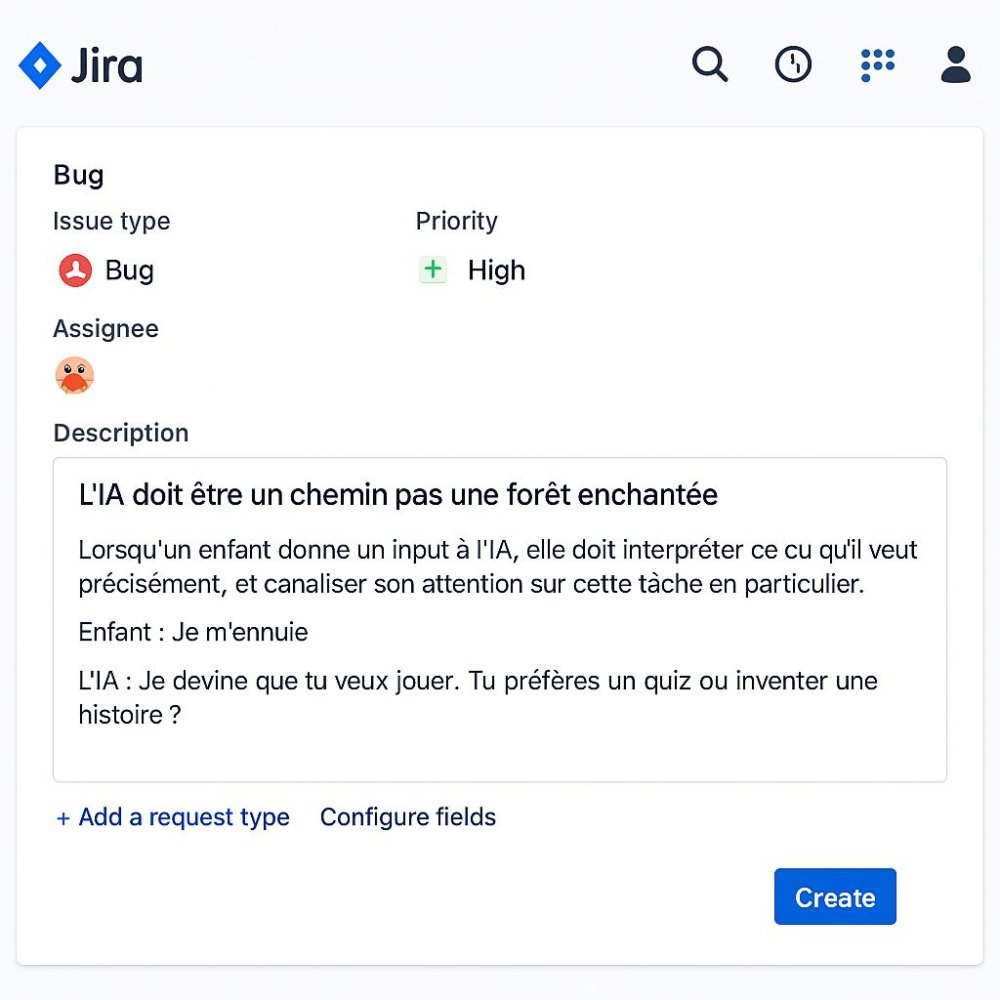The width and height of the screenshot is (1000, 1000).
Task: Click the crab Assignee avatar
Action: click(74, 375)
